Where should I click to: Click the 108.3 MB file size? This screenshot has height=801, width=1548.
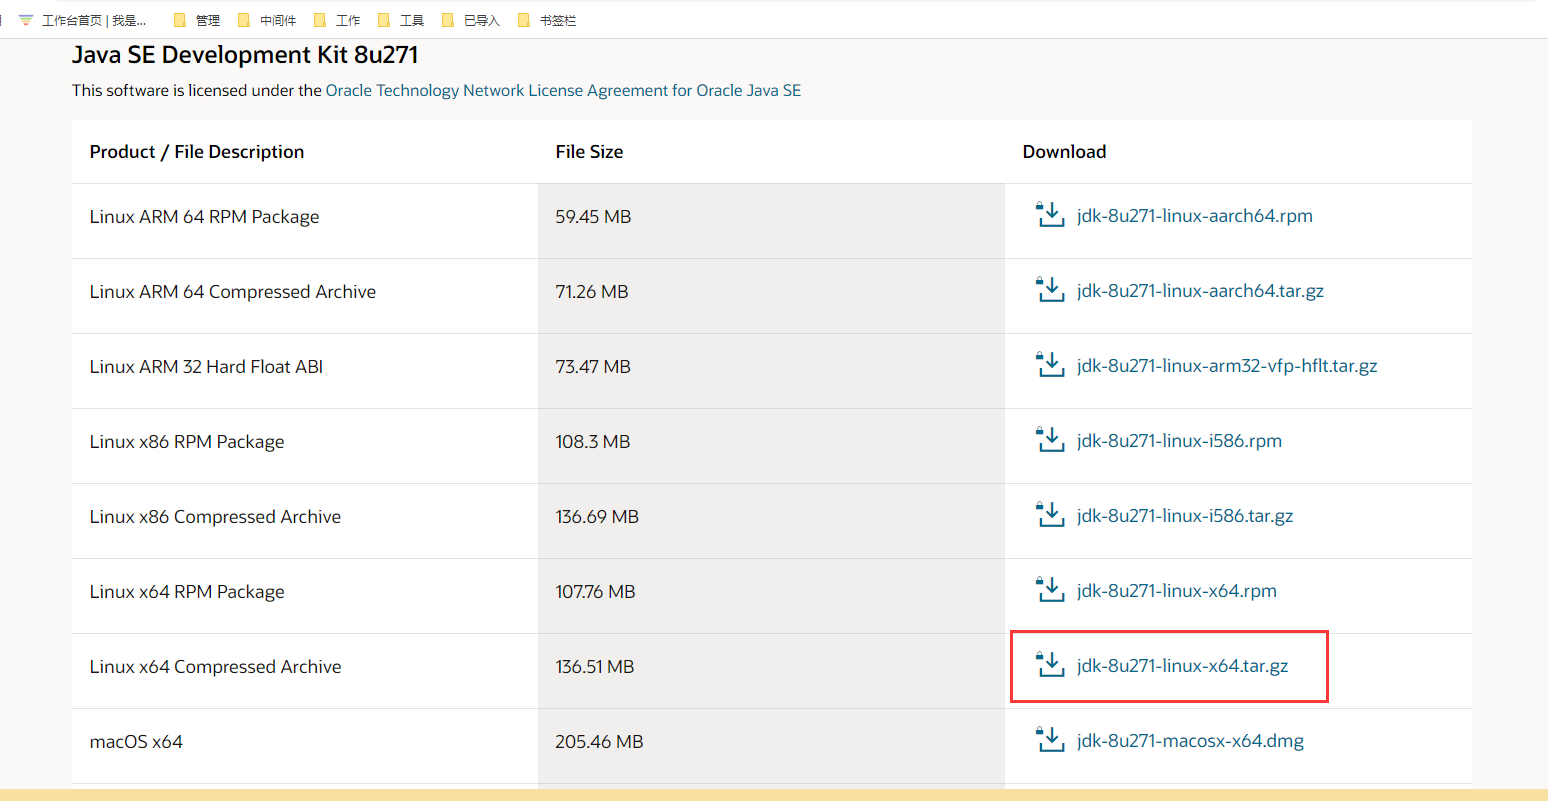click(593, 442)
